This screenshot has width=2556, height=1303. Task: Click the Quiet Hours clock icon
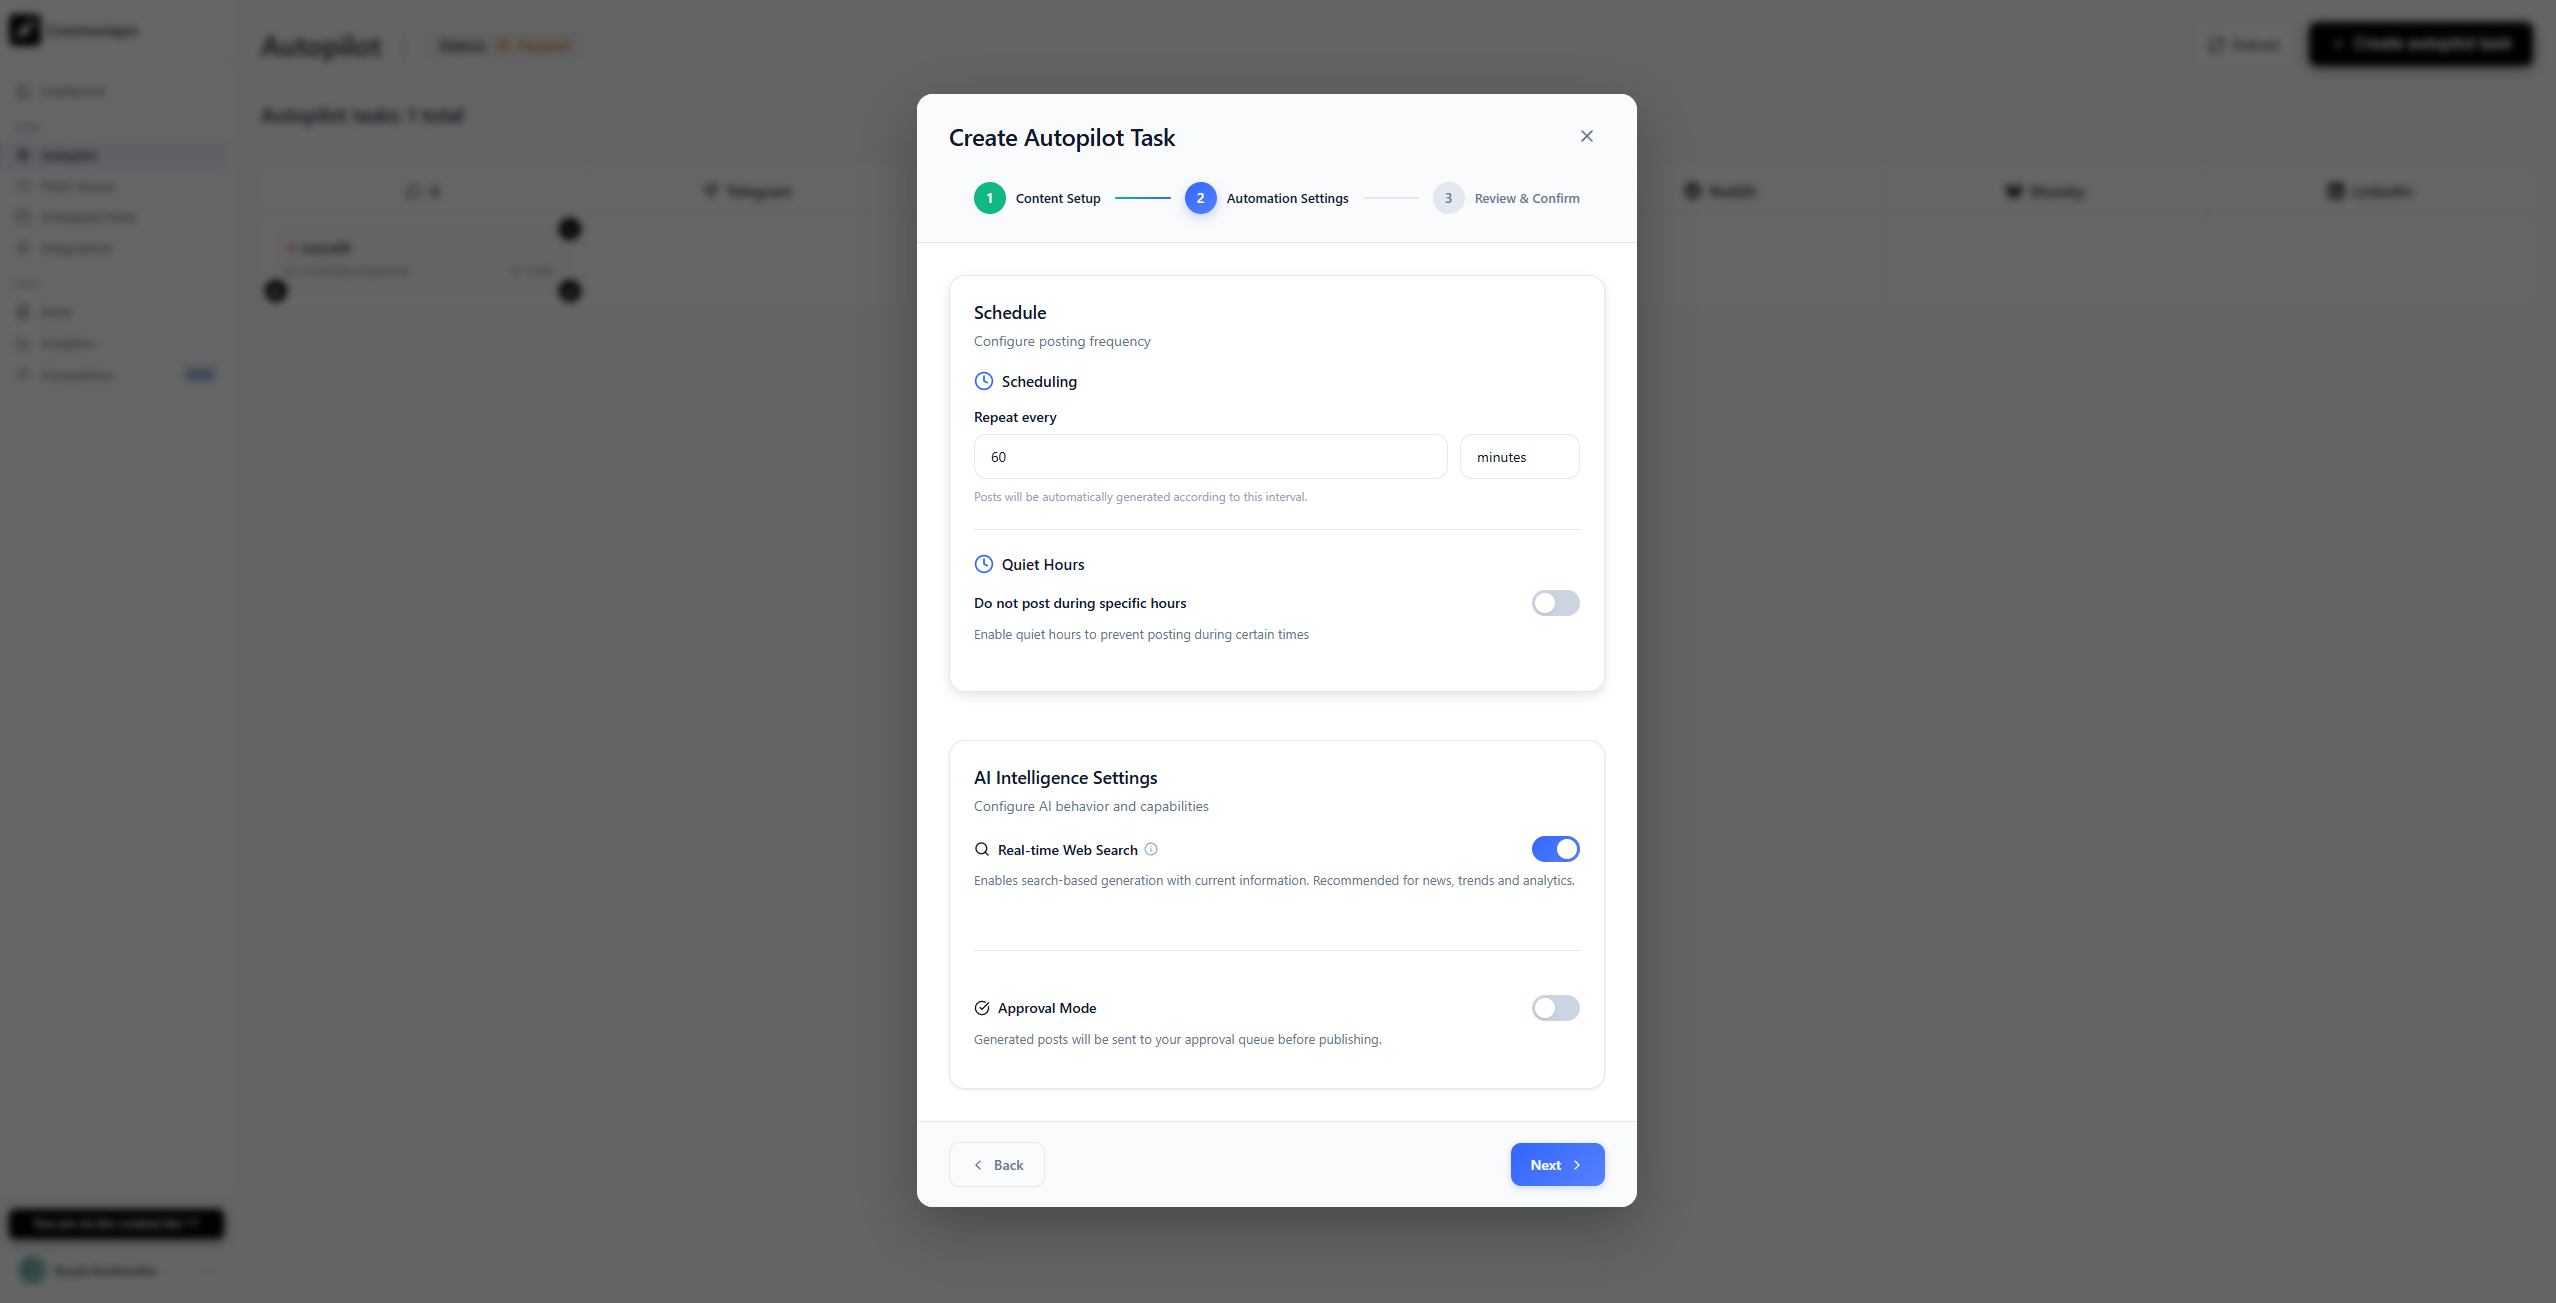pos(984,564)
